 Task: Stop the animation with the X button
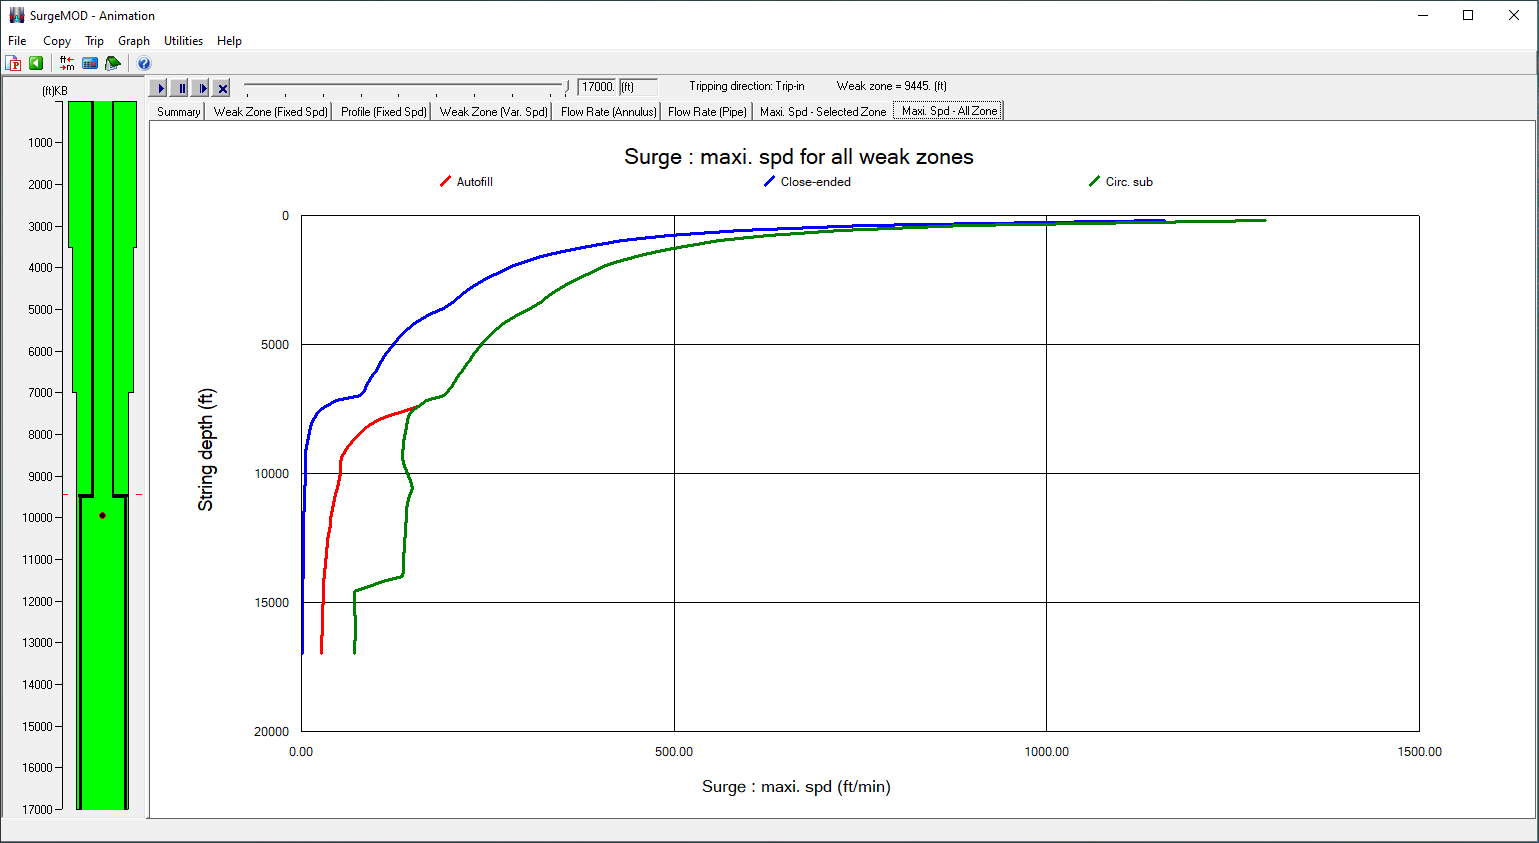222,88
